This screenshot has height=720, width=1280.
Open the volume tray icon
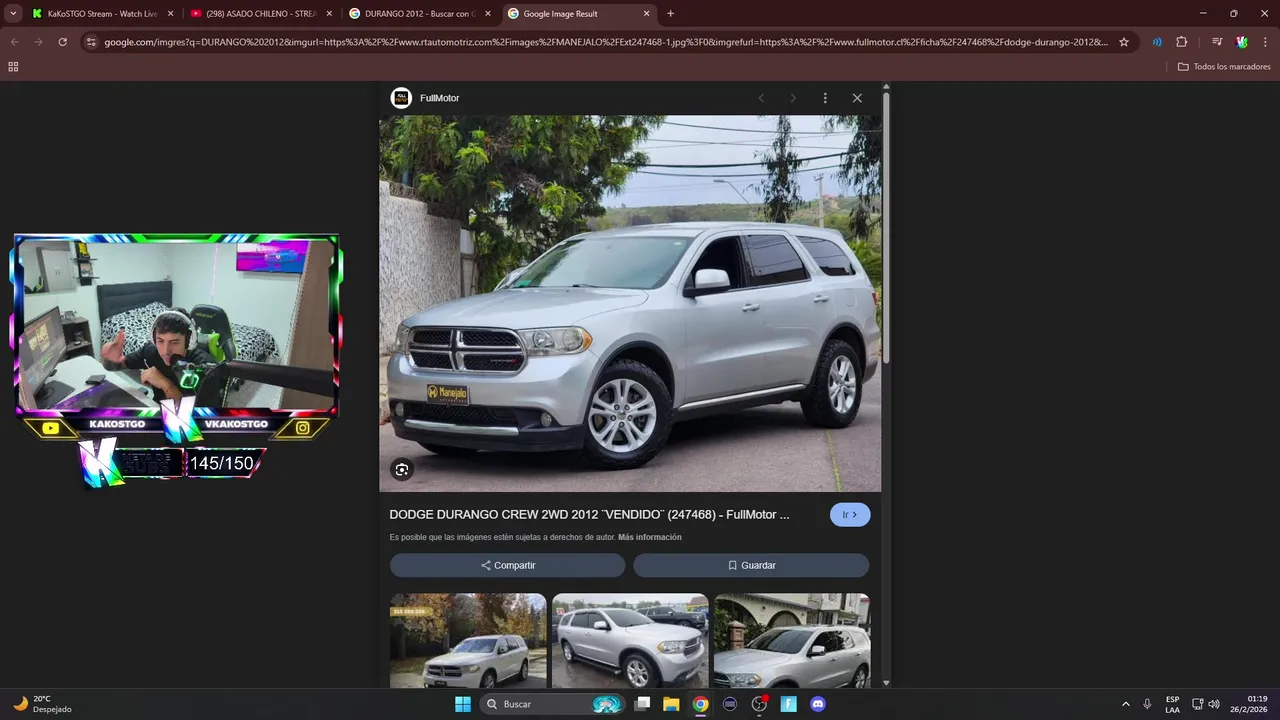coord(1214,704)
